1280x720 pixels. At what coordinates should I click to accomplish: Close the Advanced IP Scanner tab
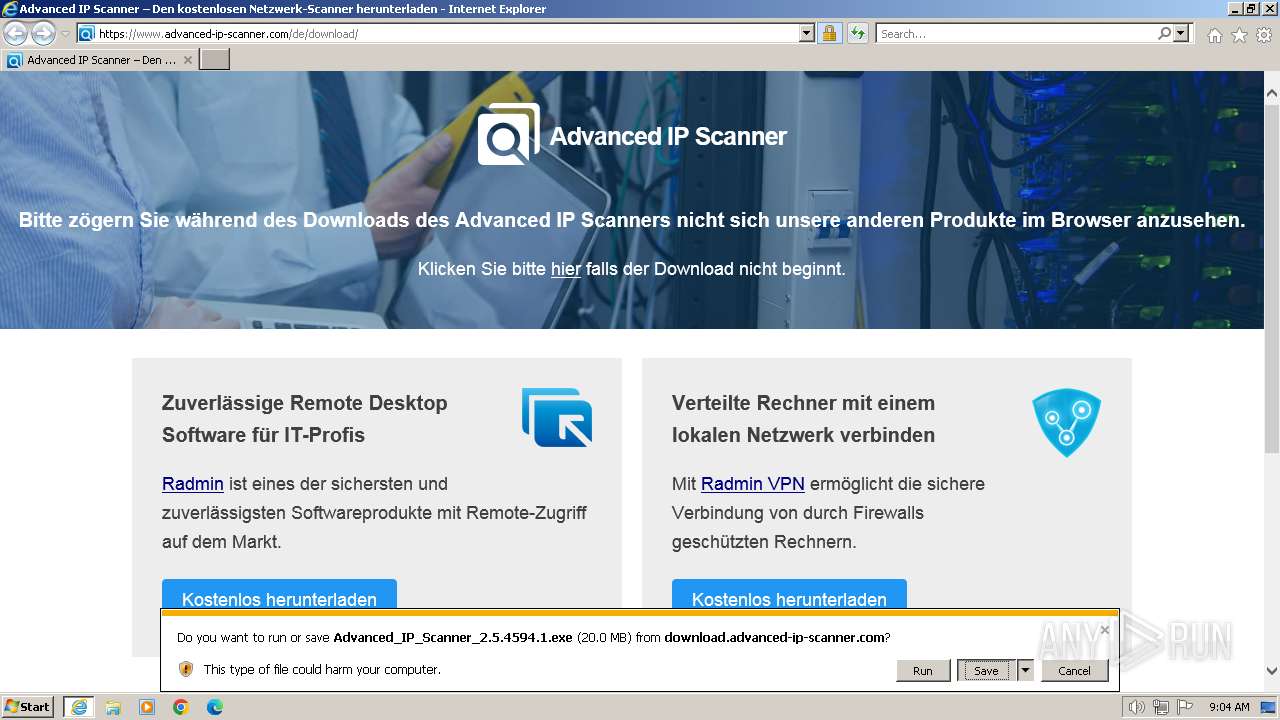(x=187, y=60)
